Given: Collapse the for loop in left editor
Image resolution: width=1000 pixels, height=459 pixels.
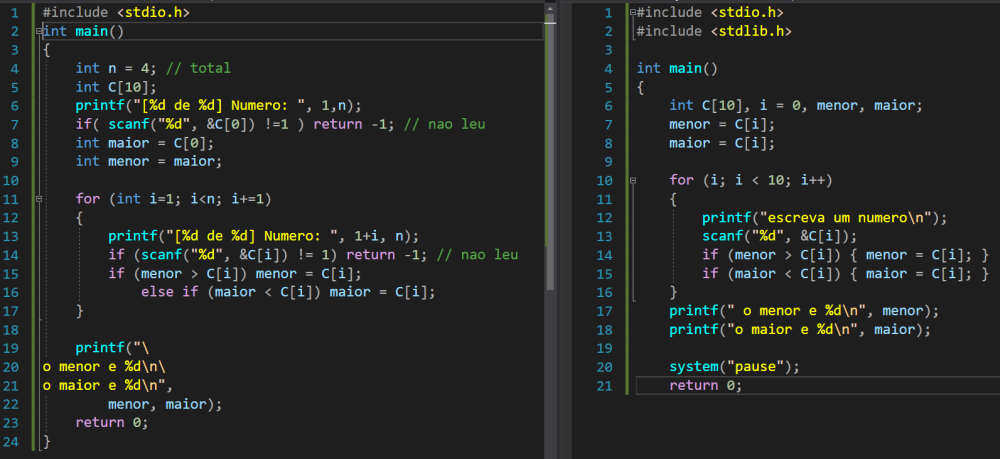Looking at the screenshot, I should [39, 199].
